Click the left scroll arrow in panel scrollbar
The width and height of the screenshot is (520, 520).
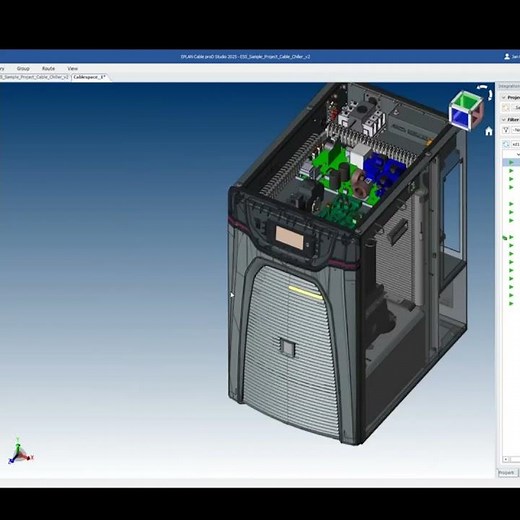pos(506,460)
